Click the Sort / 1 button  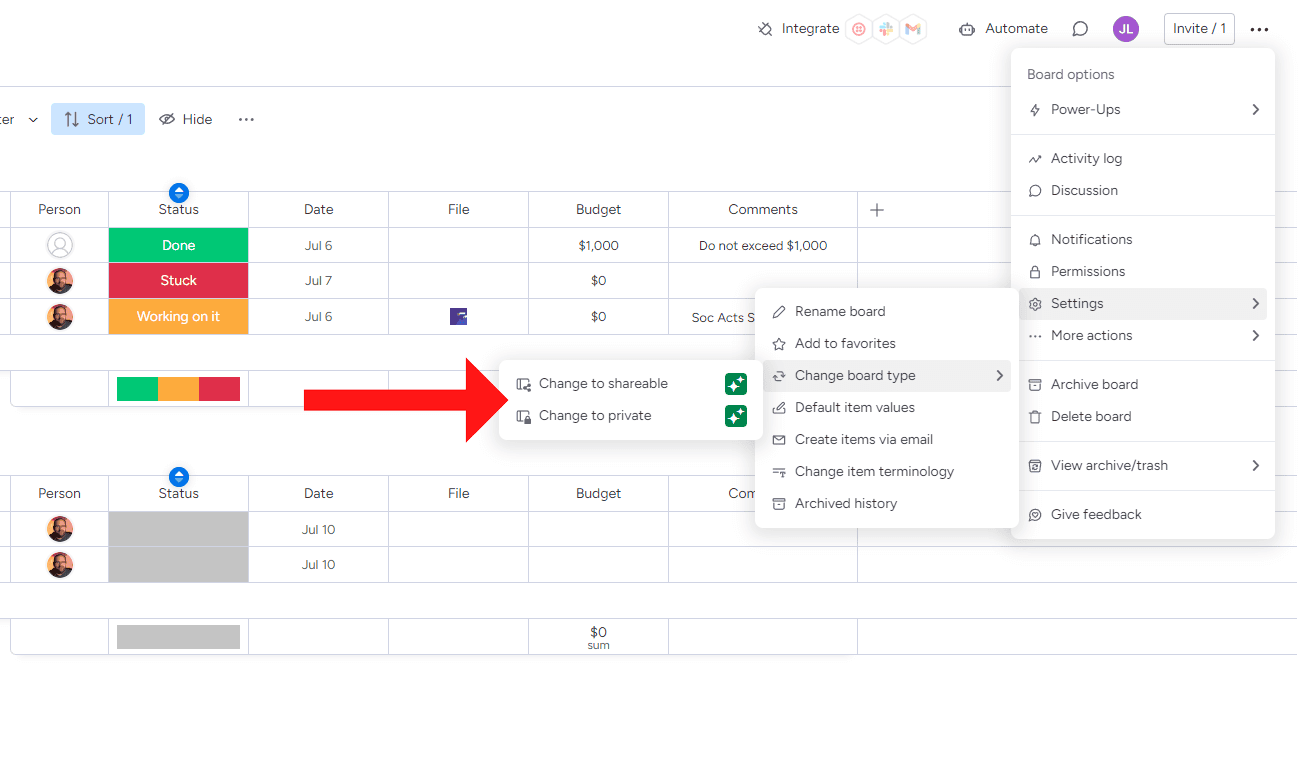click(98, 119)
